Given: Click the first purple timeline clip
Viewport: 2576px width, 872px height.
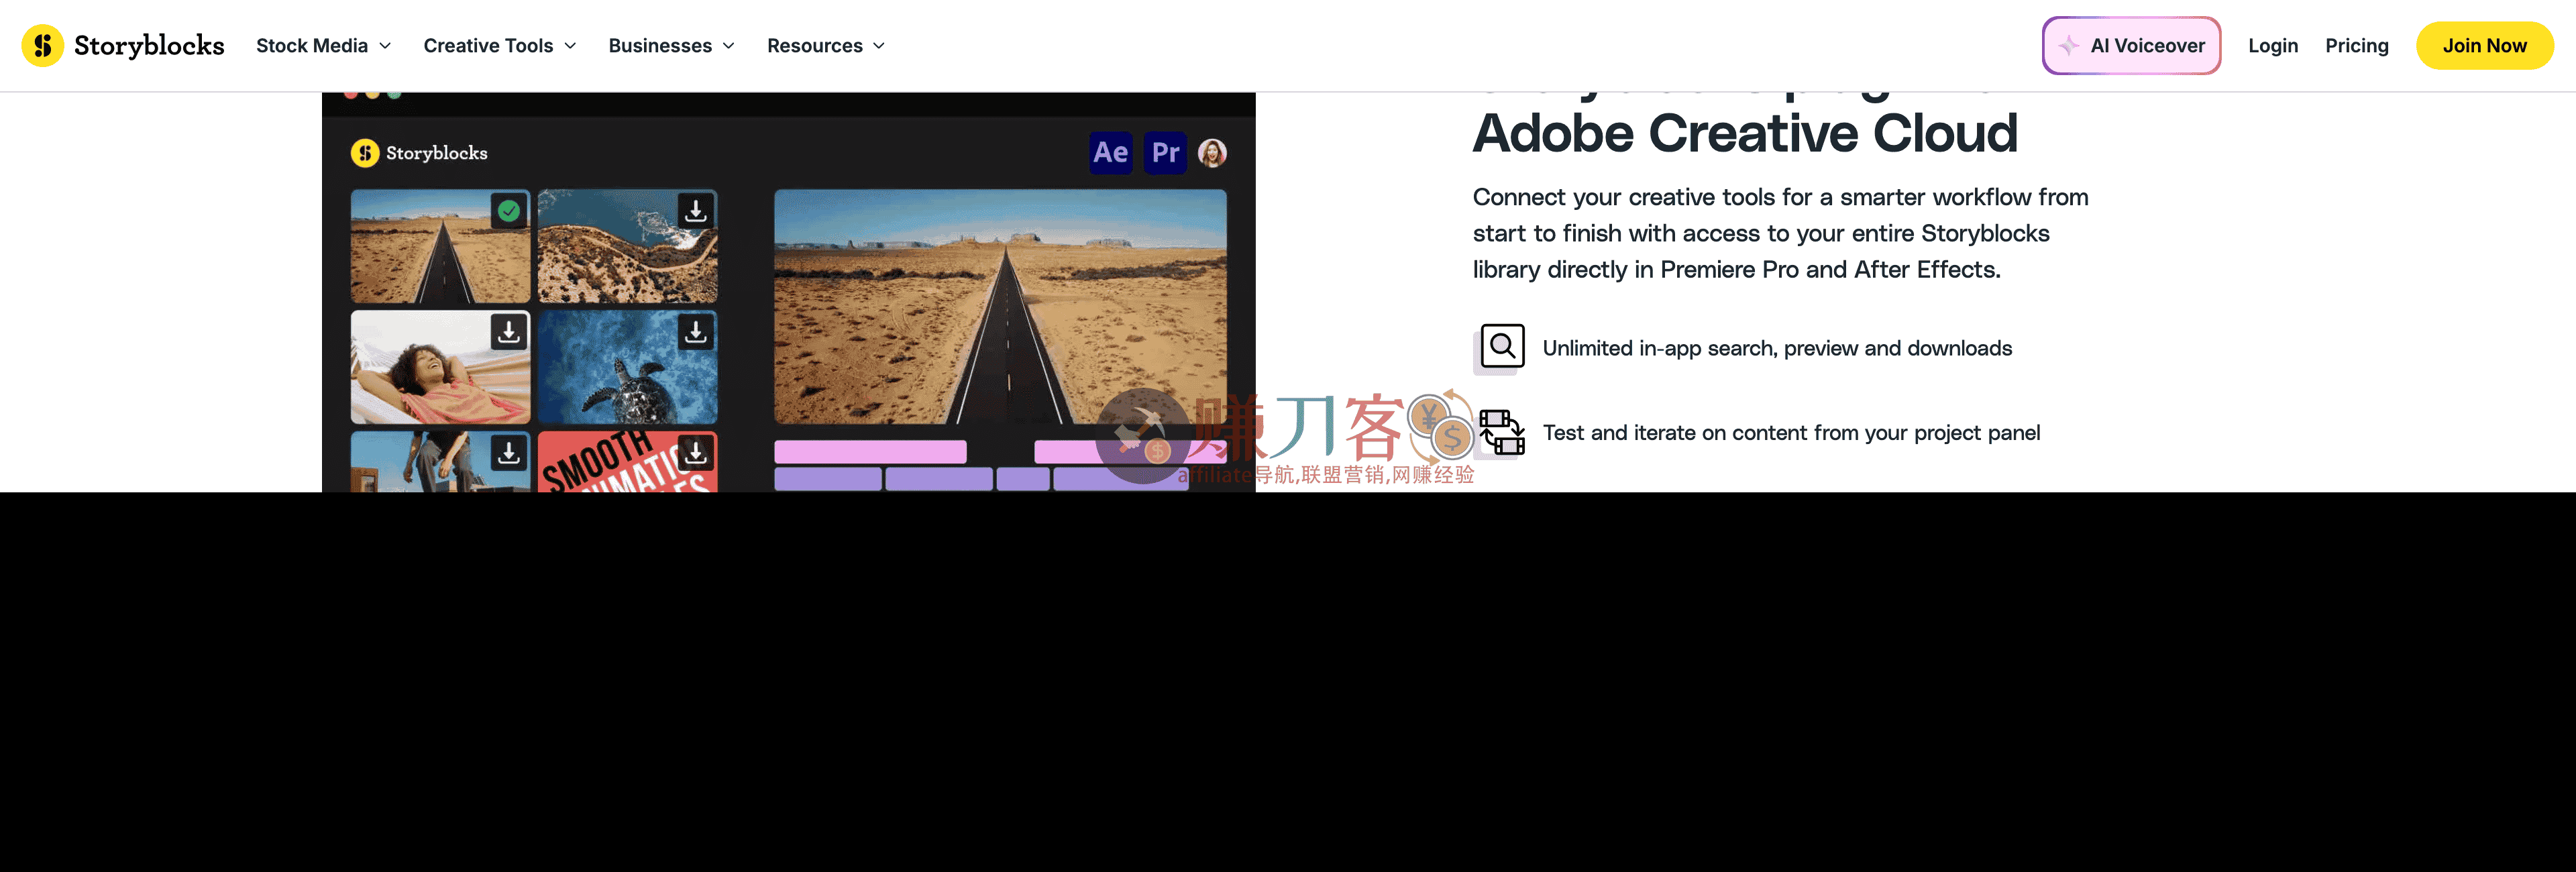Looking at the screenshot, I should tap(828, 479).
